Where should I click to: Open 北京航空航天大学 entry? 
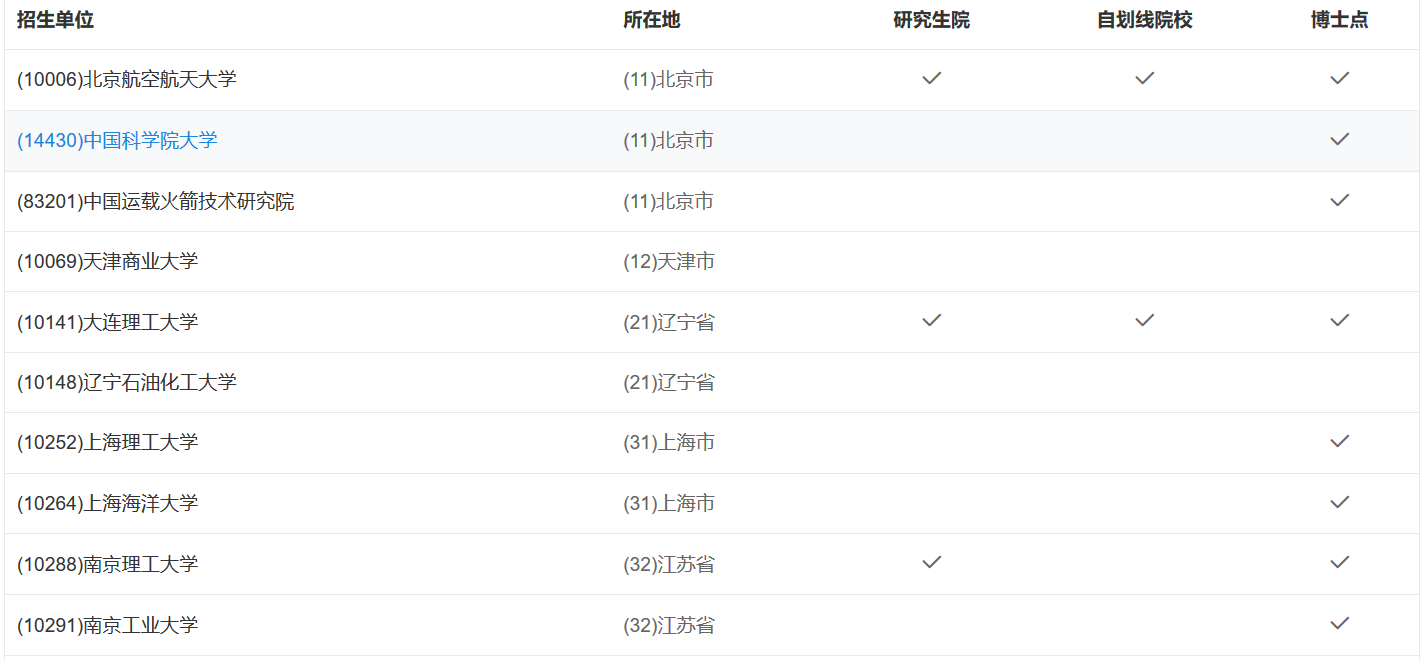(127, 80)
